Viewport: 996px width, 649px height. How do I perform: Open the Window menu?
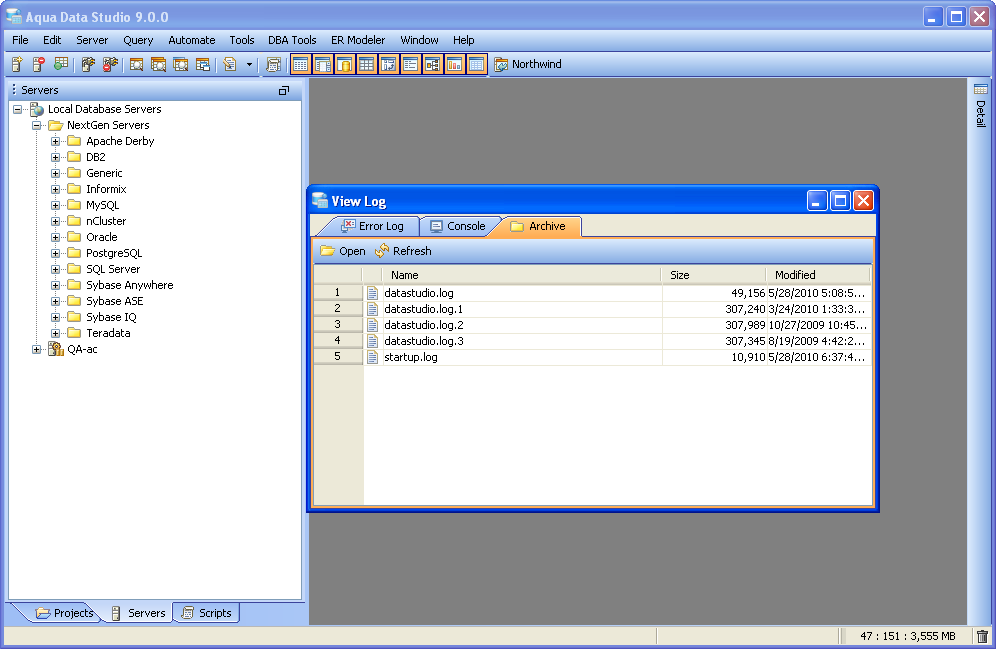click(419, 40)
